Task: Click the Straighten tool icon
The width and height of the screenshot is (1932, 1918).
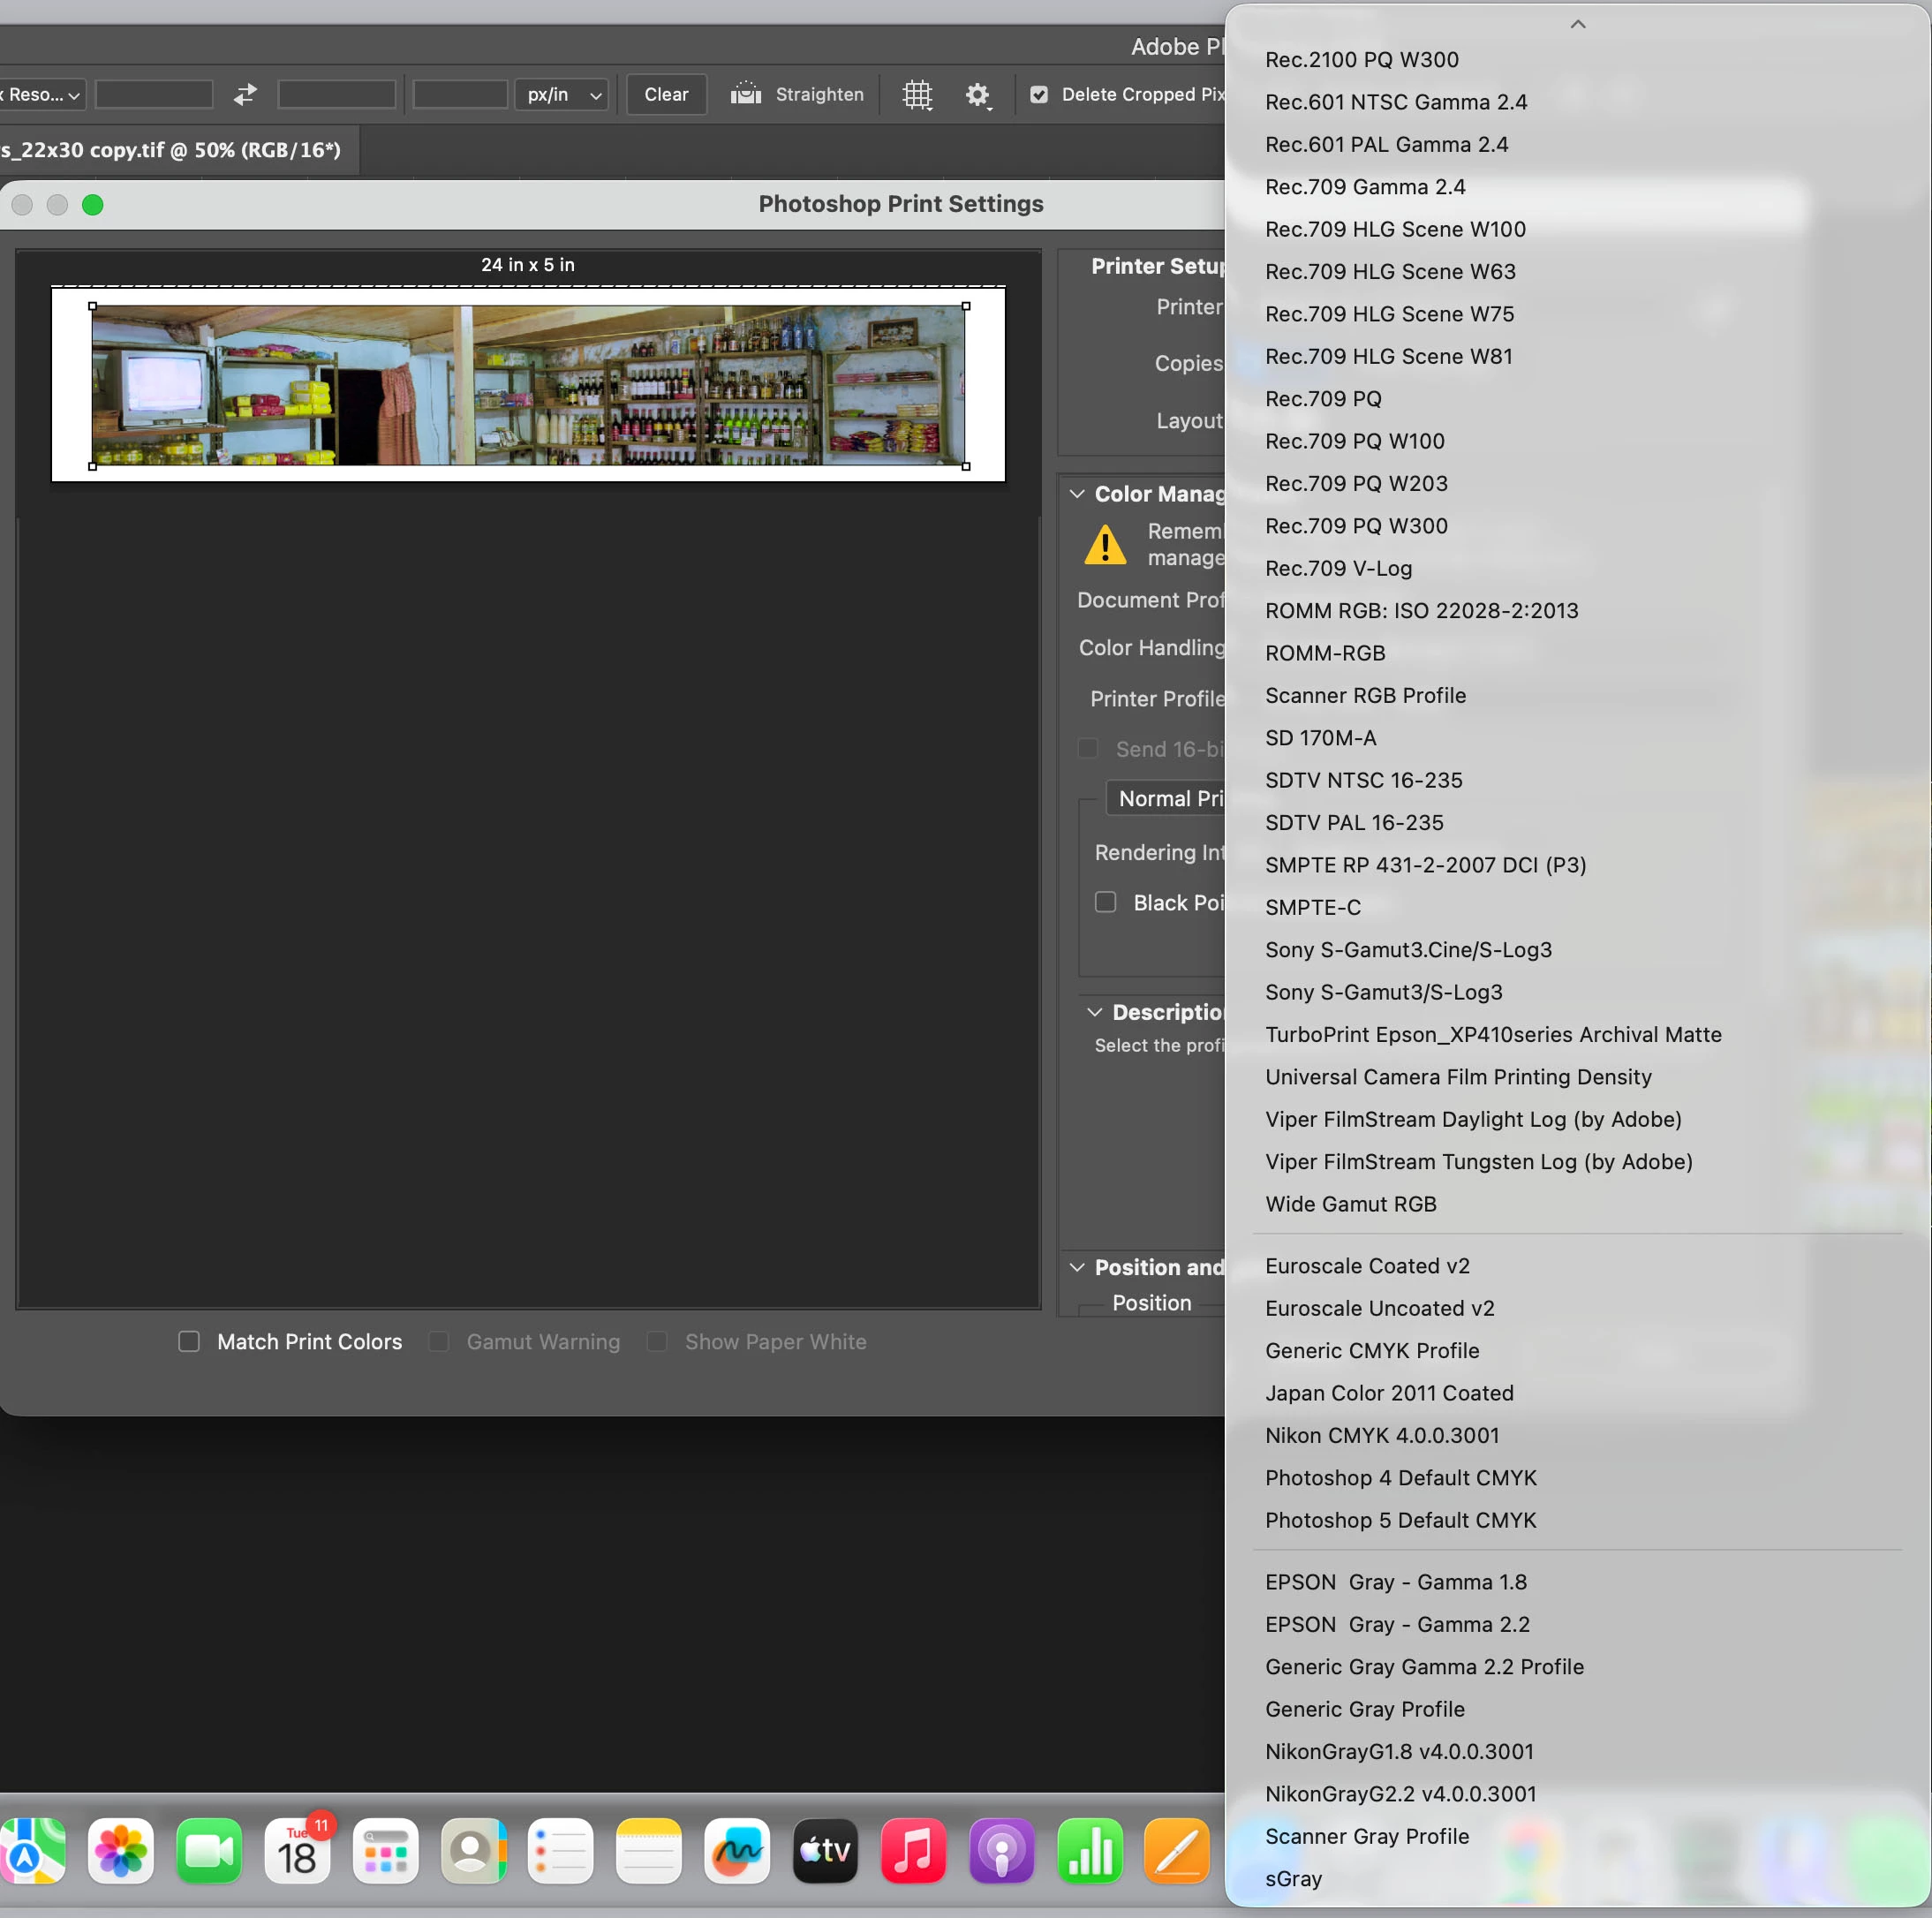Action: [746, 94]
